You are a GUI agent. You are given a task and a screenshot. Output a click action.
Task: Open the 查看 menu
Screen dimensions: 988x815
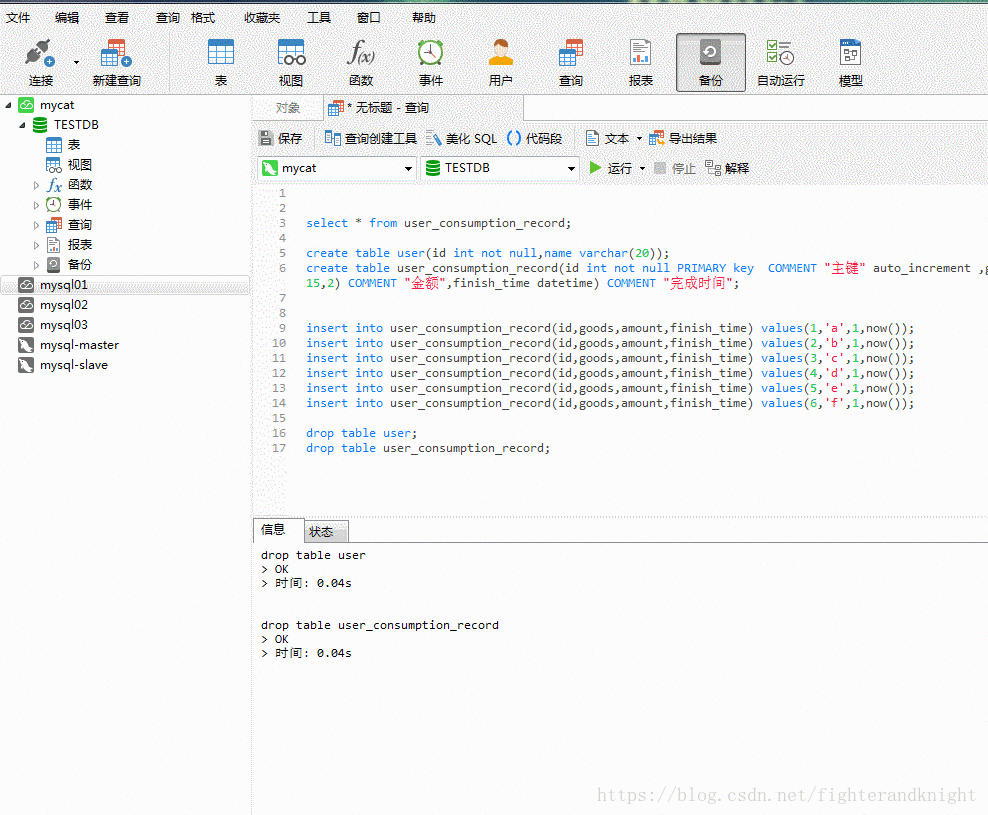pos(117,18)
